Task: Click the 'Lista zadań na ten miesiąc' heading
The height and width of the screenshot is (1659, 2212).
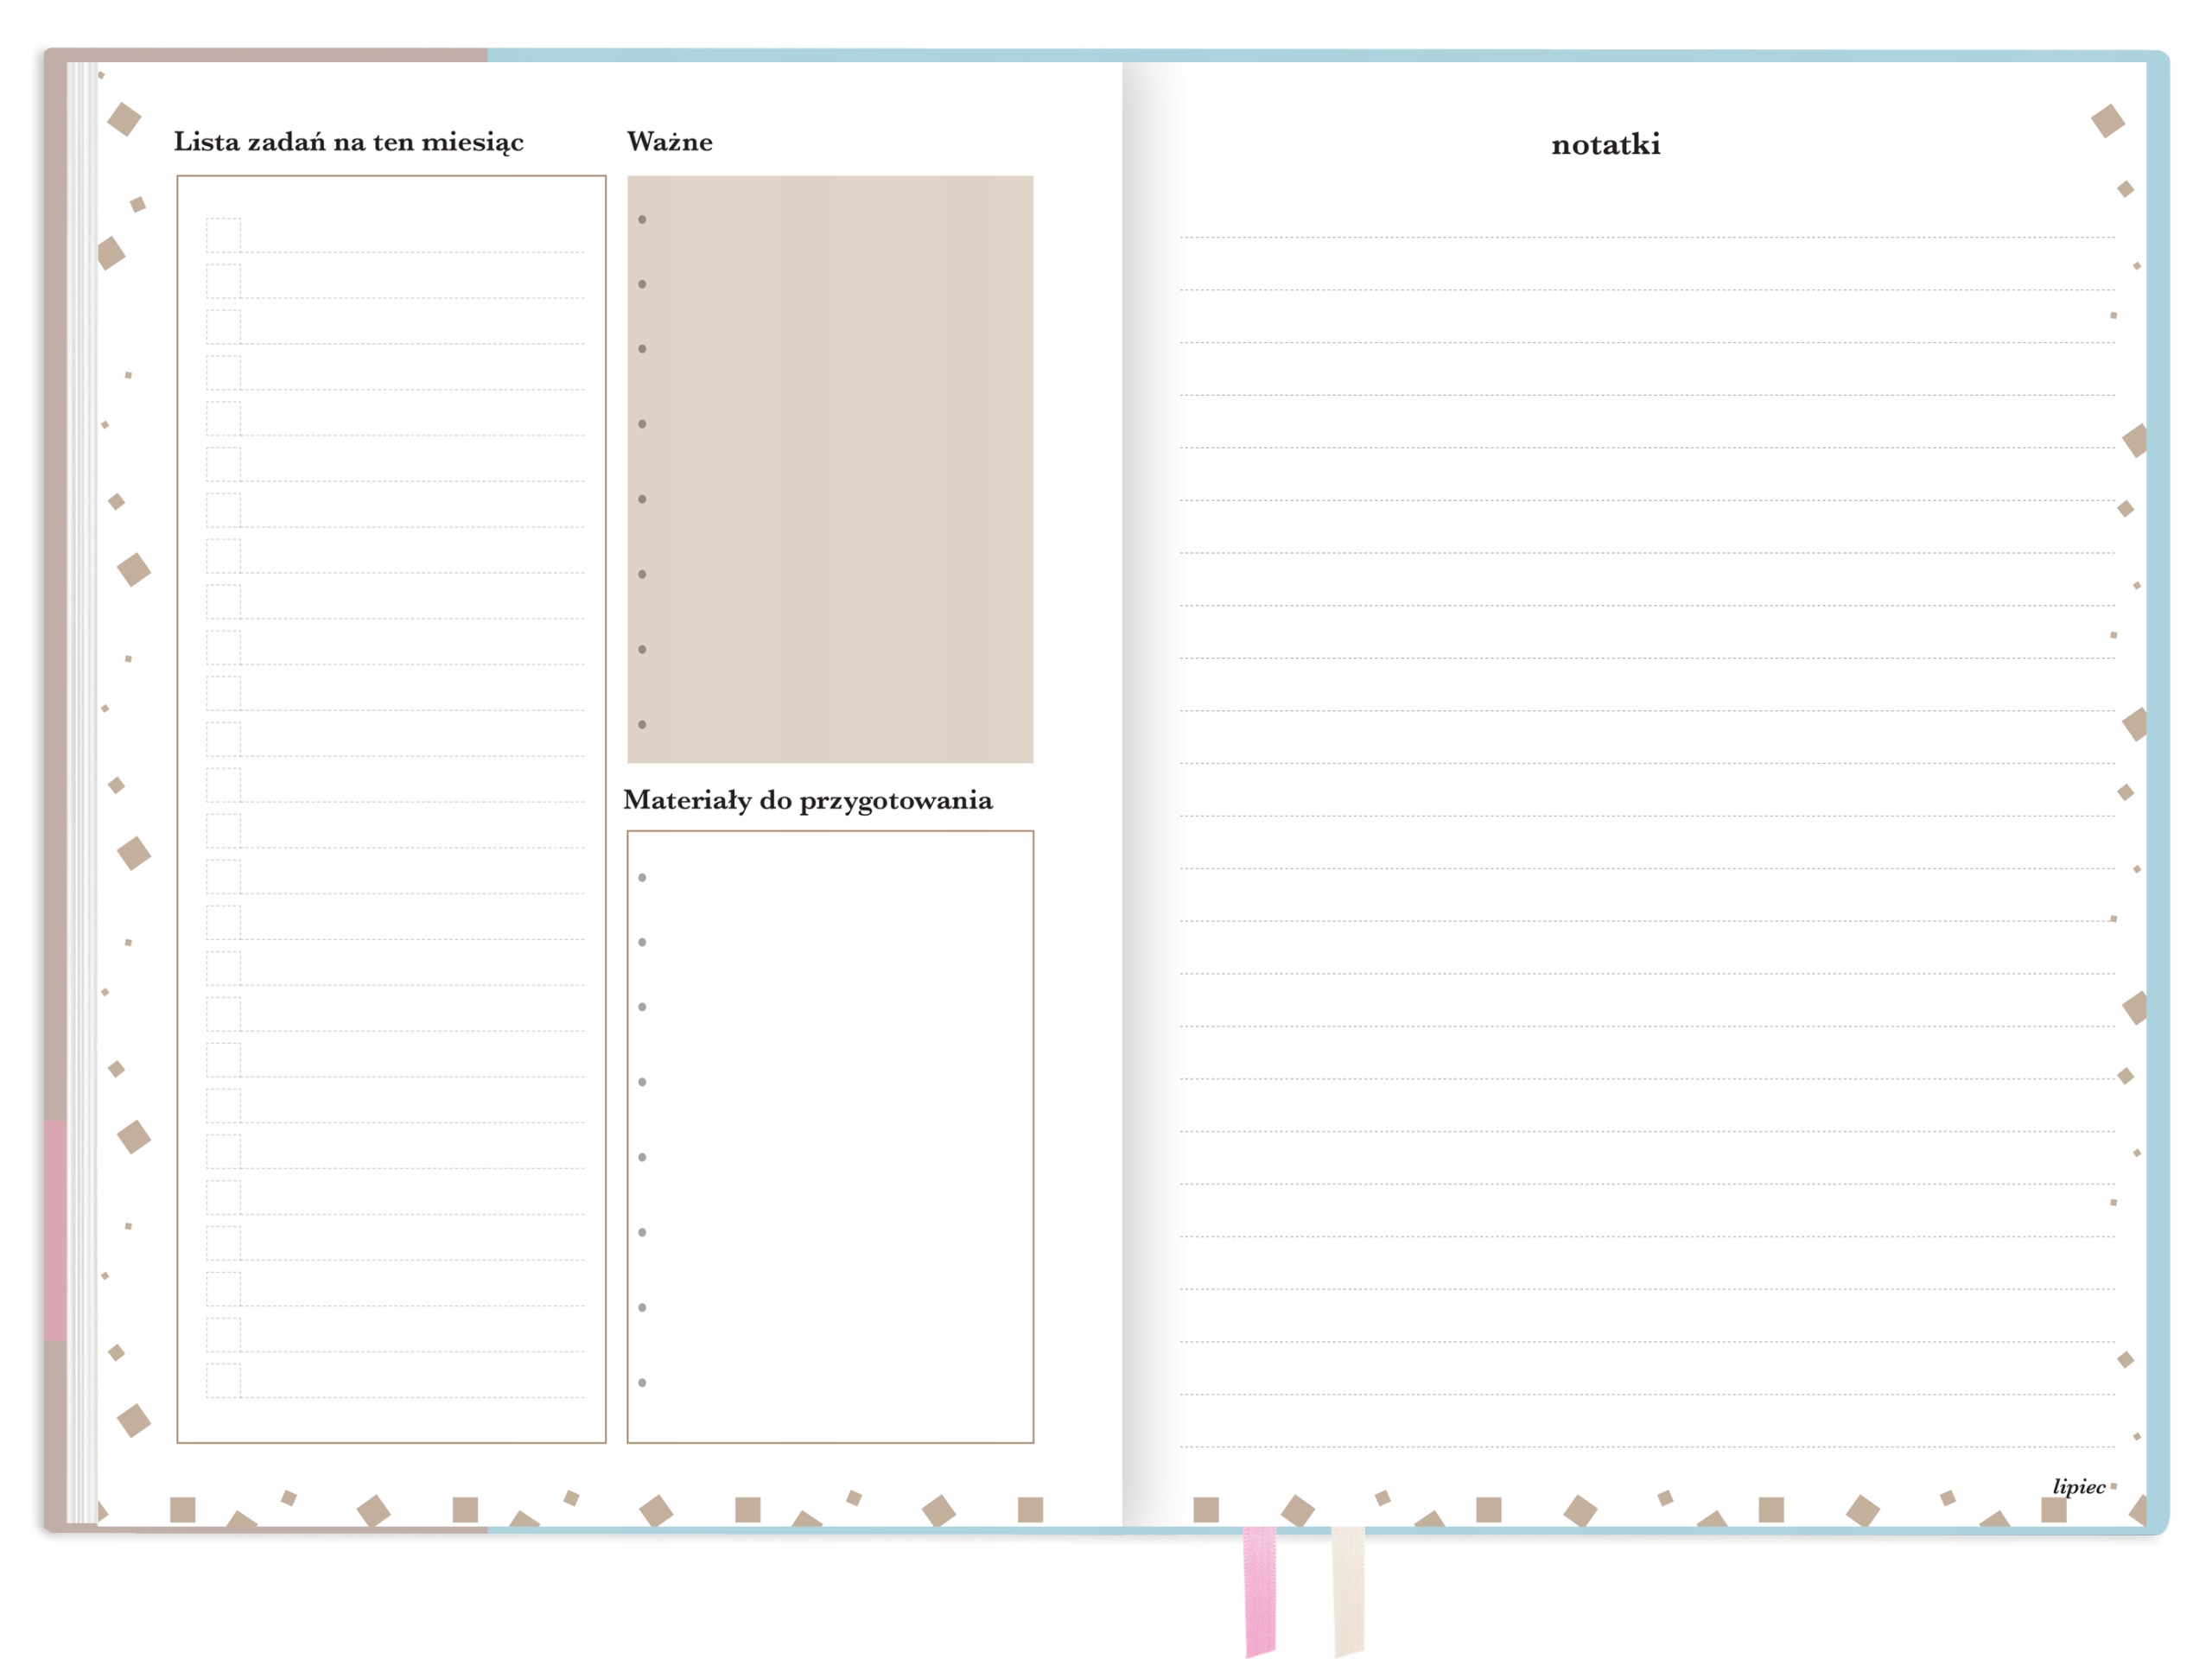Action: tap(348, 142)
